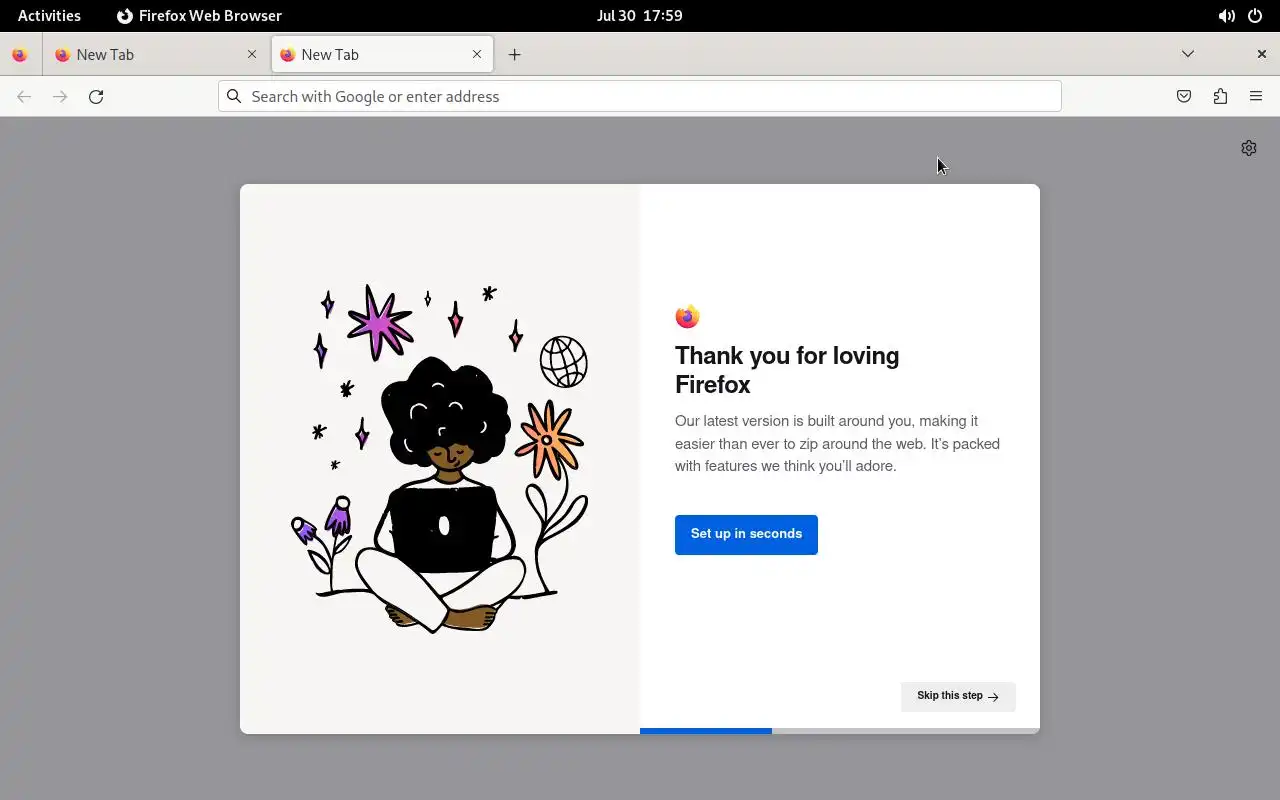Open the clock showing Jul 30 17:59
Viewport: 1280px width, 800px height.
click(x=640, y=16)
